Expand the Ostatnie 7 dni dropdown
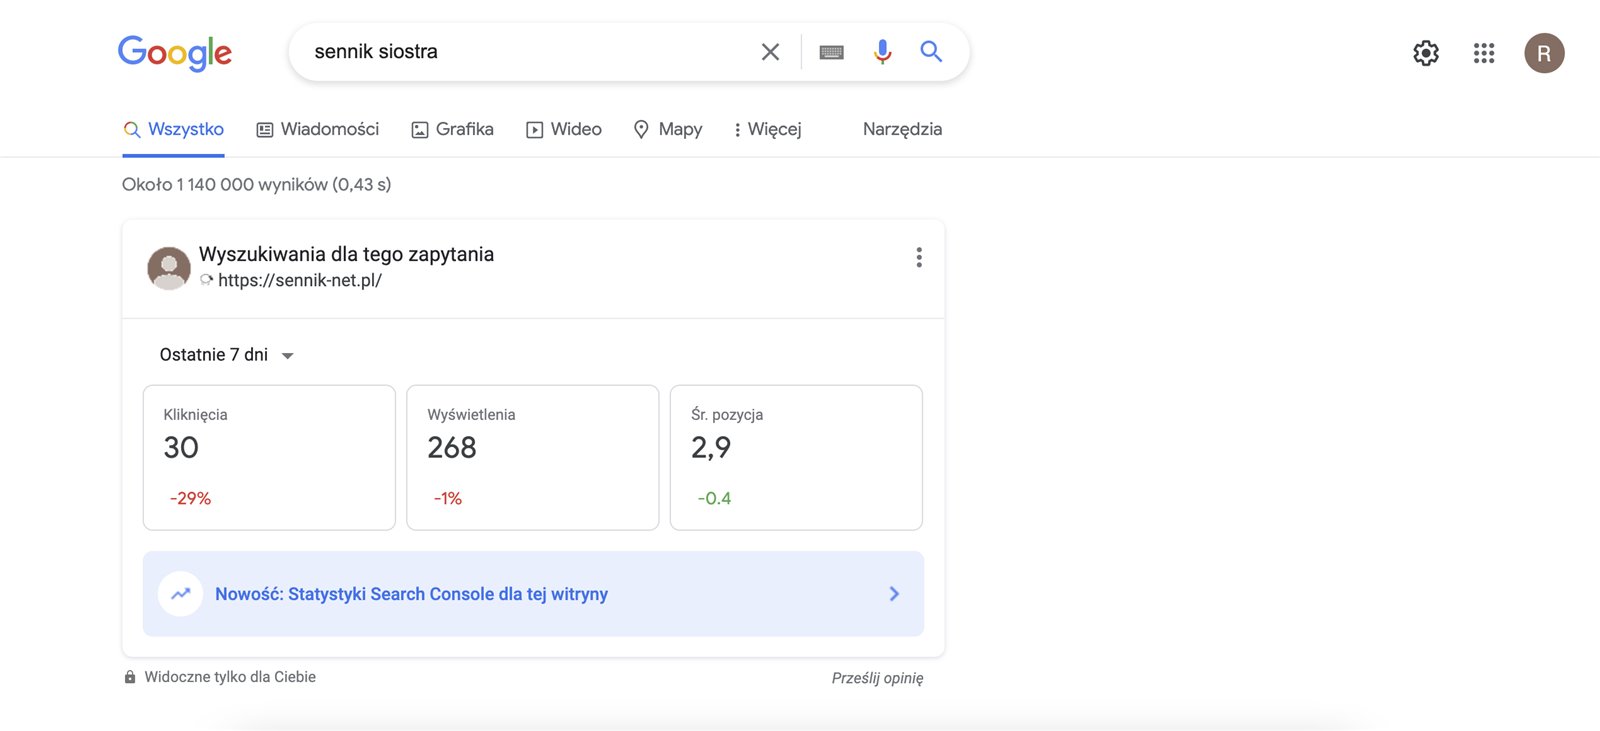Image resolution: width=1600 pixels, height=731 pixels. (x=226, y=355)
